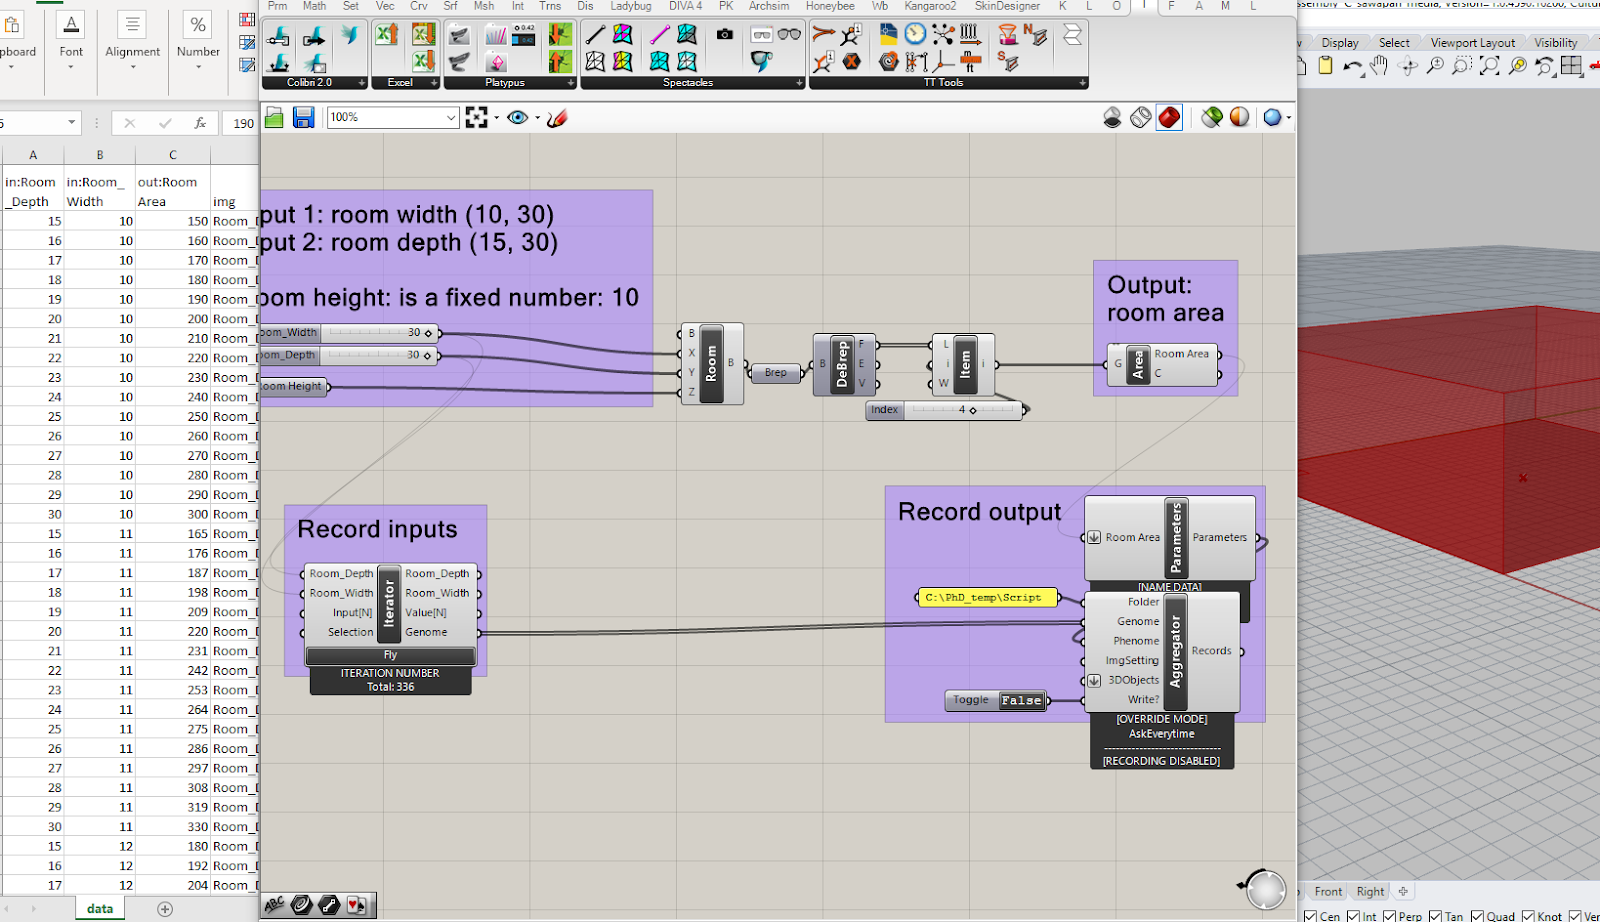This screenshot has width=1600, height=922.
Task: Toggle the Cen osnap checkbox
Action: pos(1310,916)
